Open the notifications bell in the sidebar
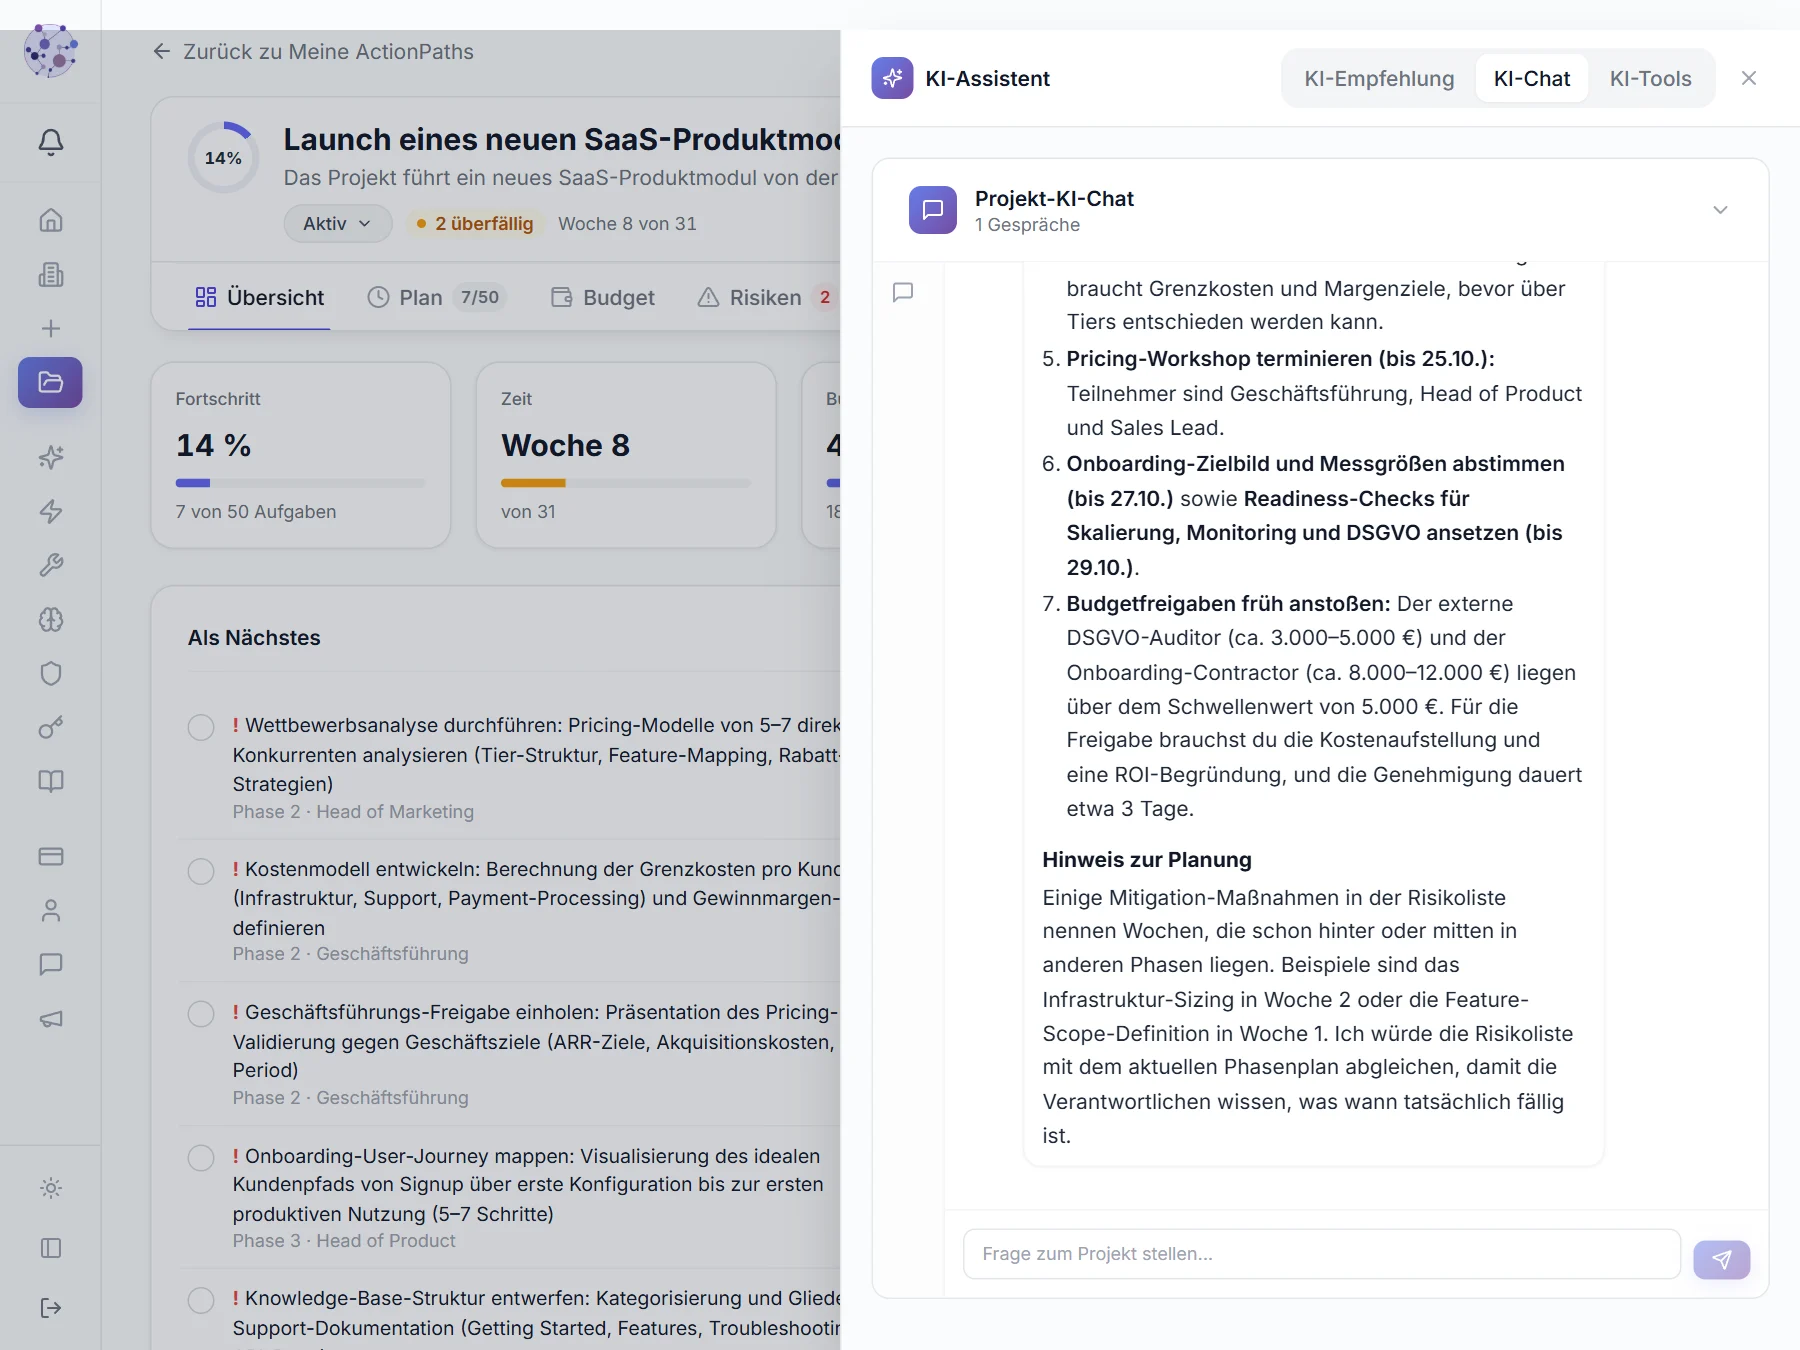Image resolution: width=1800 pixels, height=1350 pixels. [x=51, y=142]
